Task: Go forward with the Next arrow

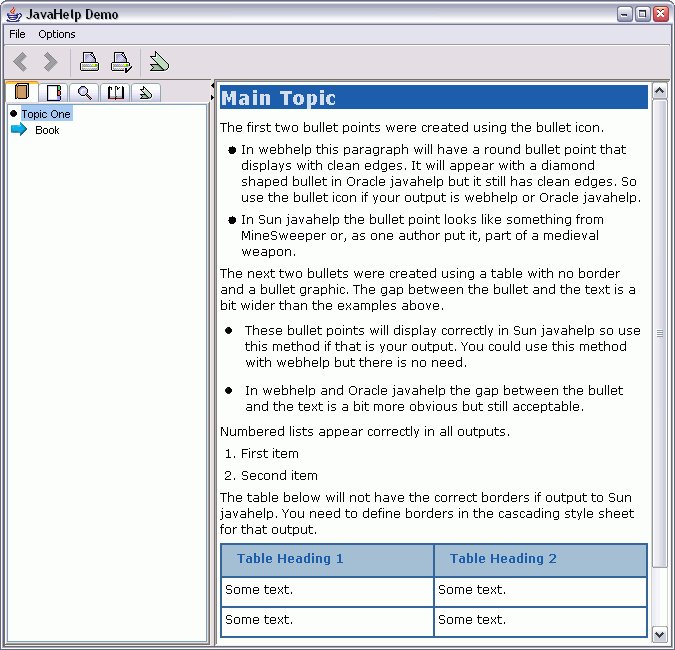Action: point(50,62)
